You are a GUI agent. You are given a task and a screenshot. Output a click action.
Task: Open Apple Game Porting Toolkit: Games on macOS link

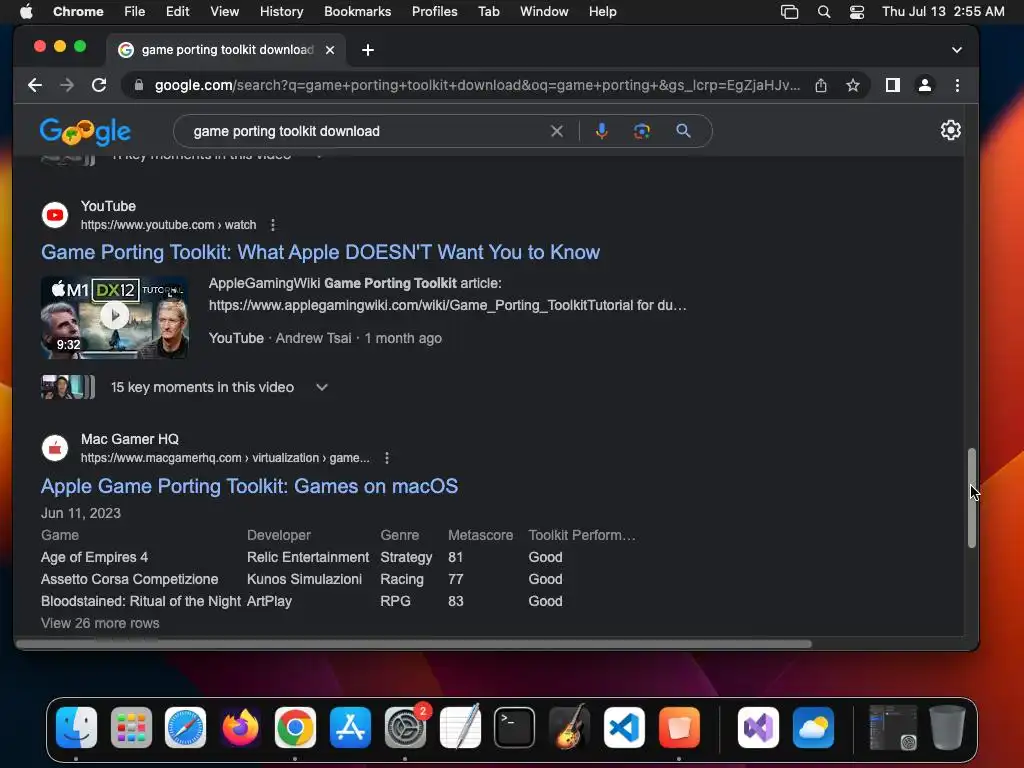[x=249, y=487]
